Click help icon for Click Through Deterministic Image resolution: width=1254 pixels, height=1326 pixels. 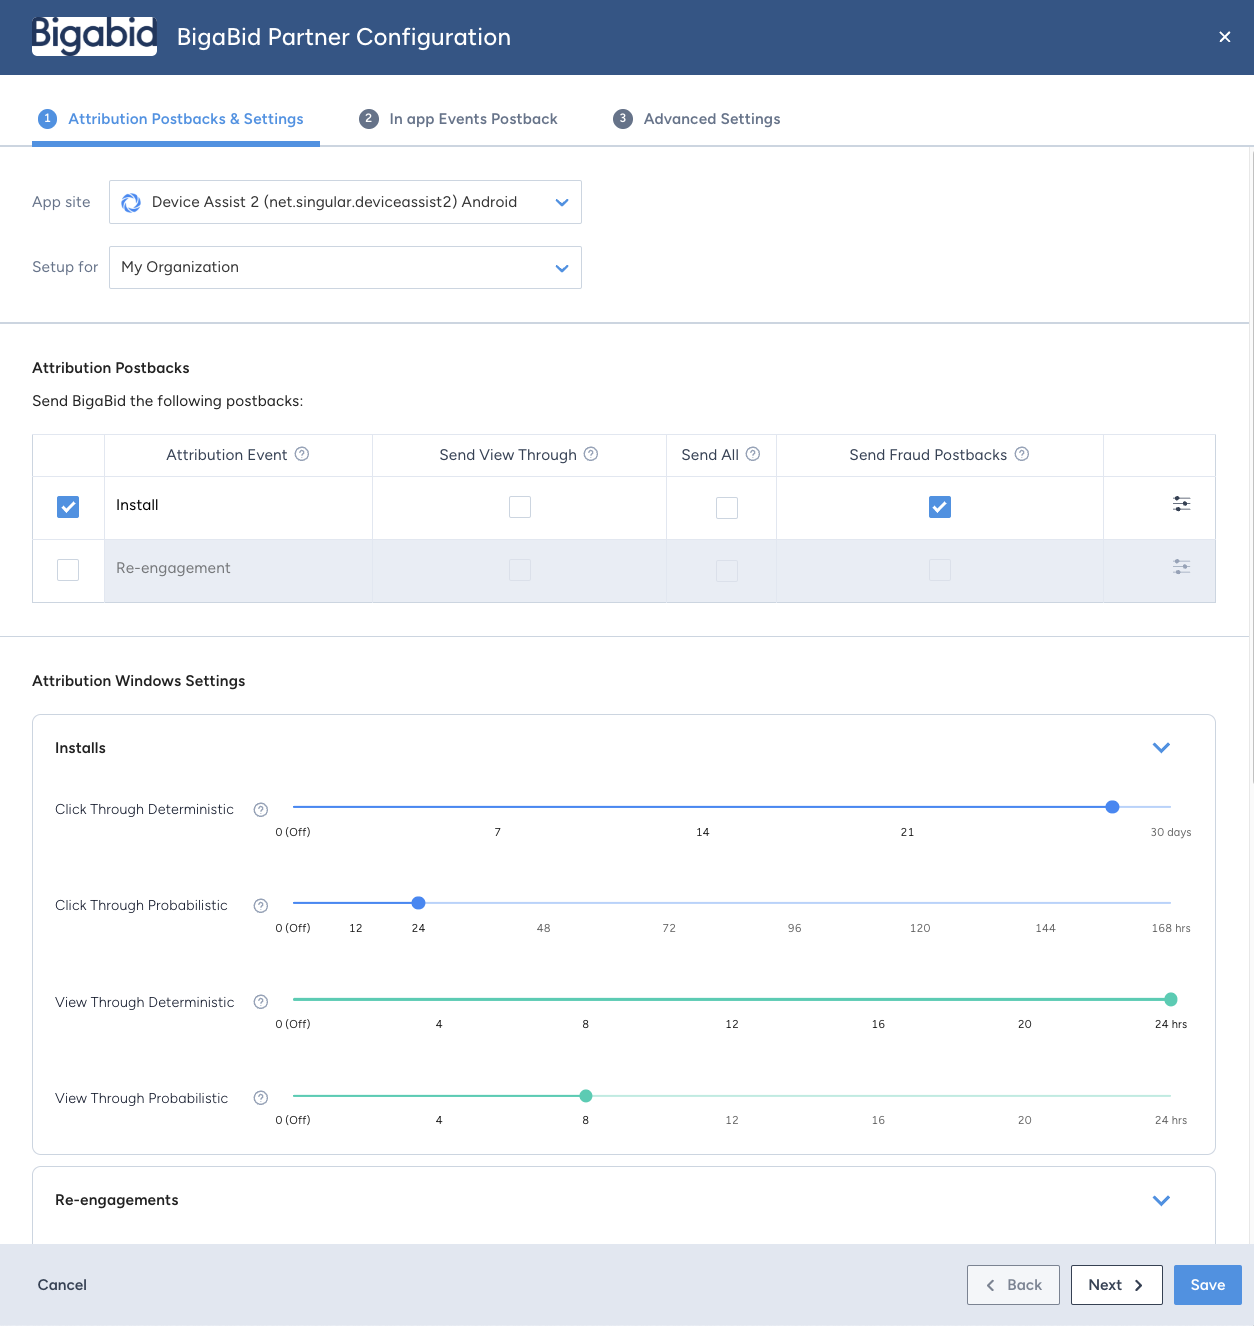click(x=261, y=810)
